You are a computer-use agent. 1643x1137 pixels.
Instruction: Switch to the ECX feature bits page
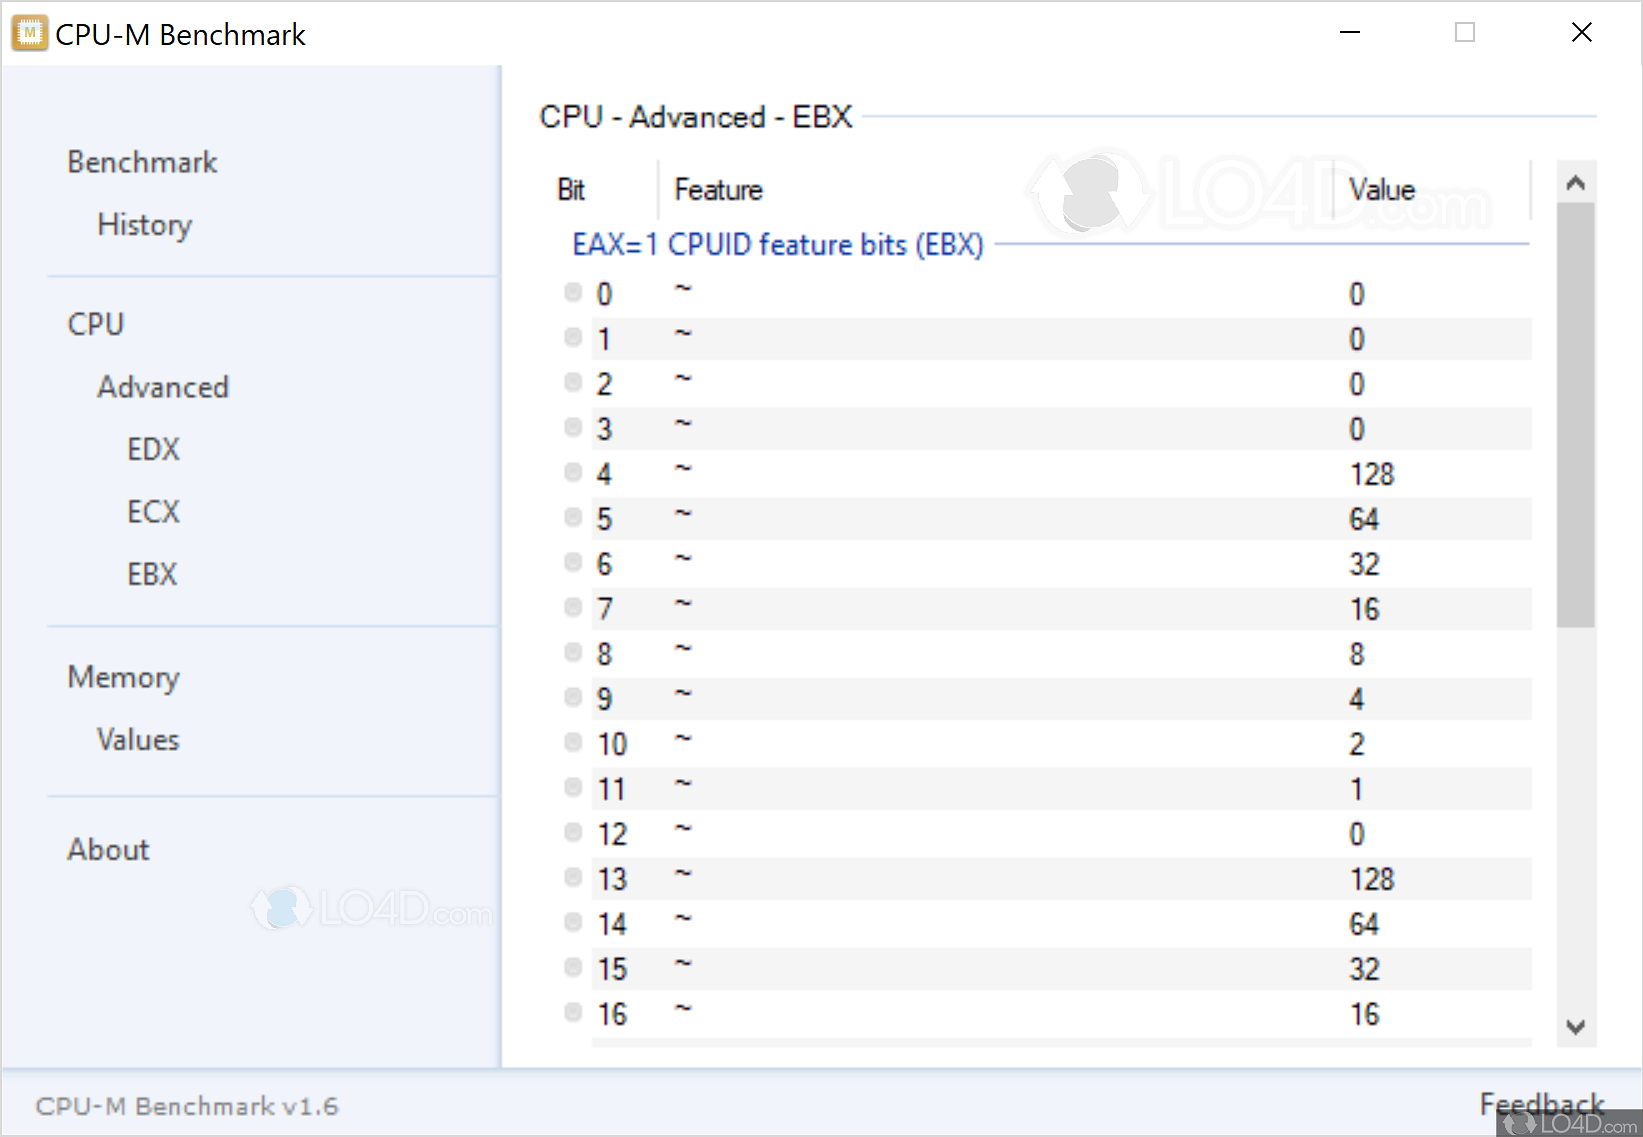tap(153, 512)
